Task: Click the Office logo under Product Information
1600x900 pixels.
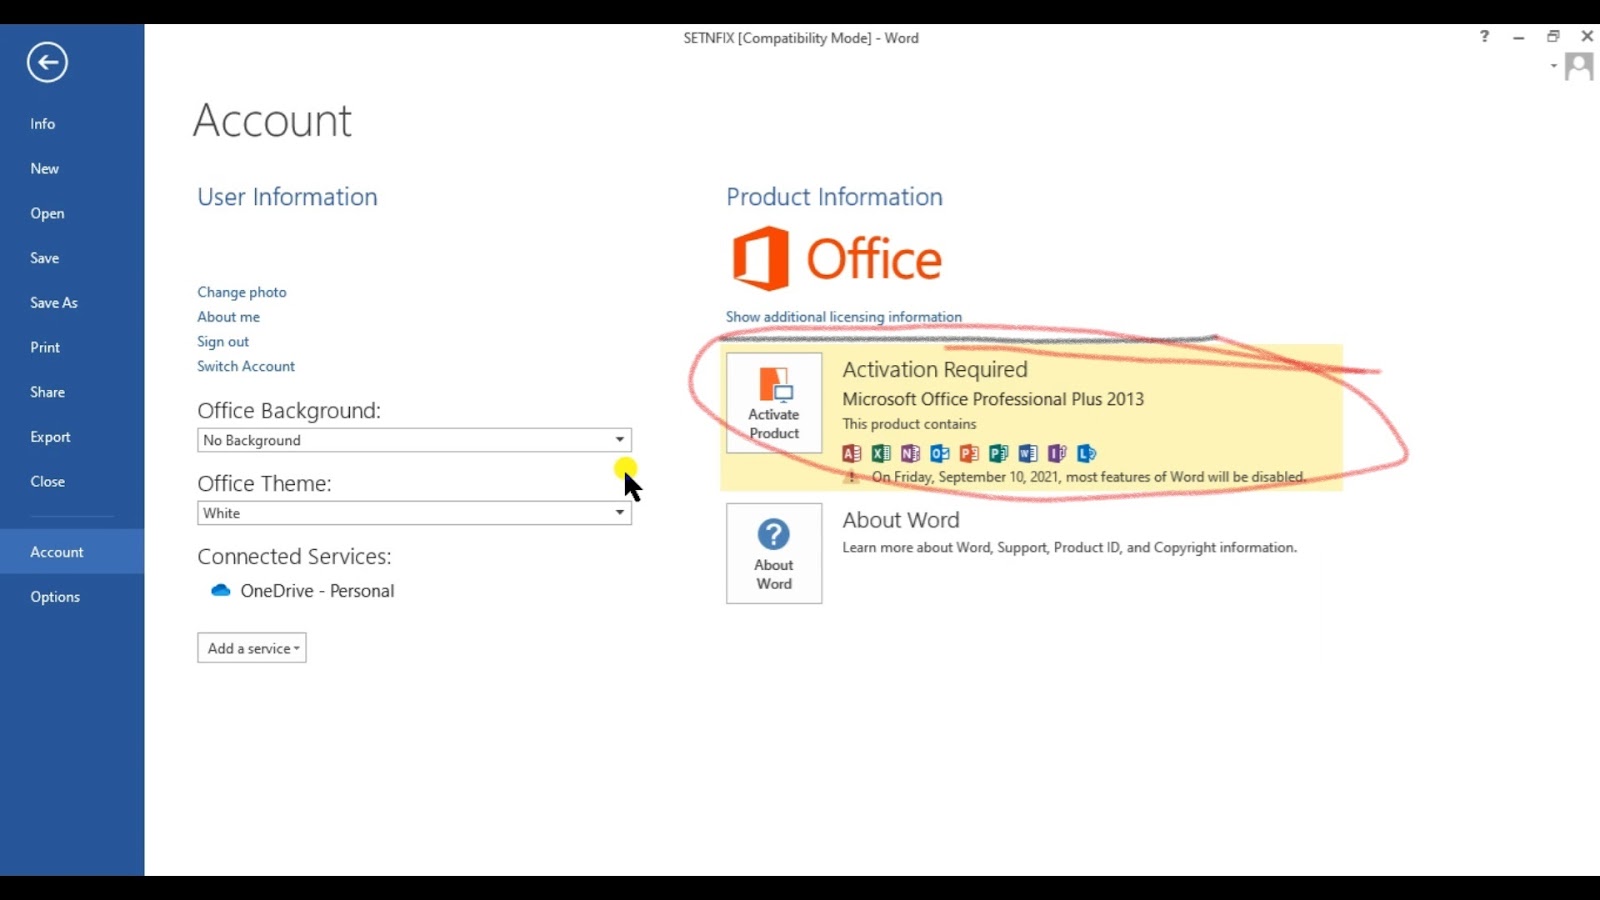Action: 837,259
